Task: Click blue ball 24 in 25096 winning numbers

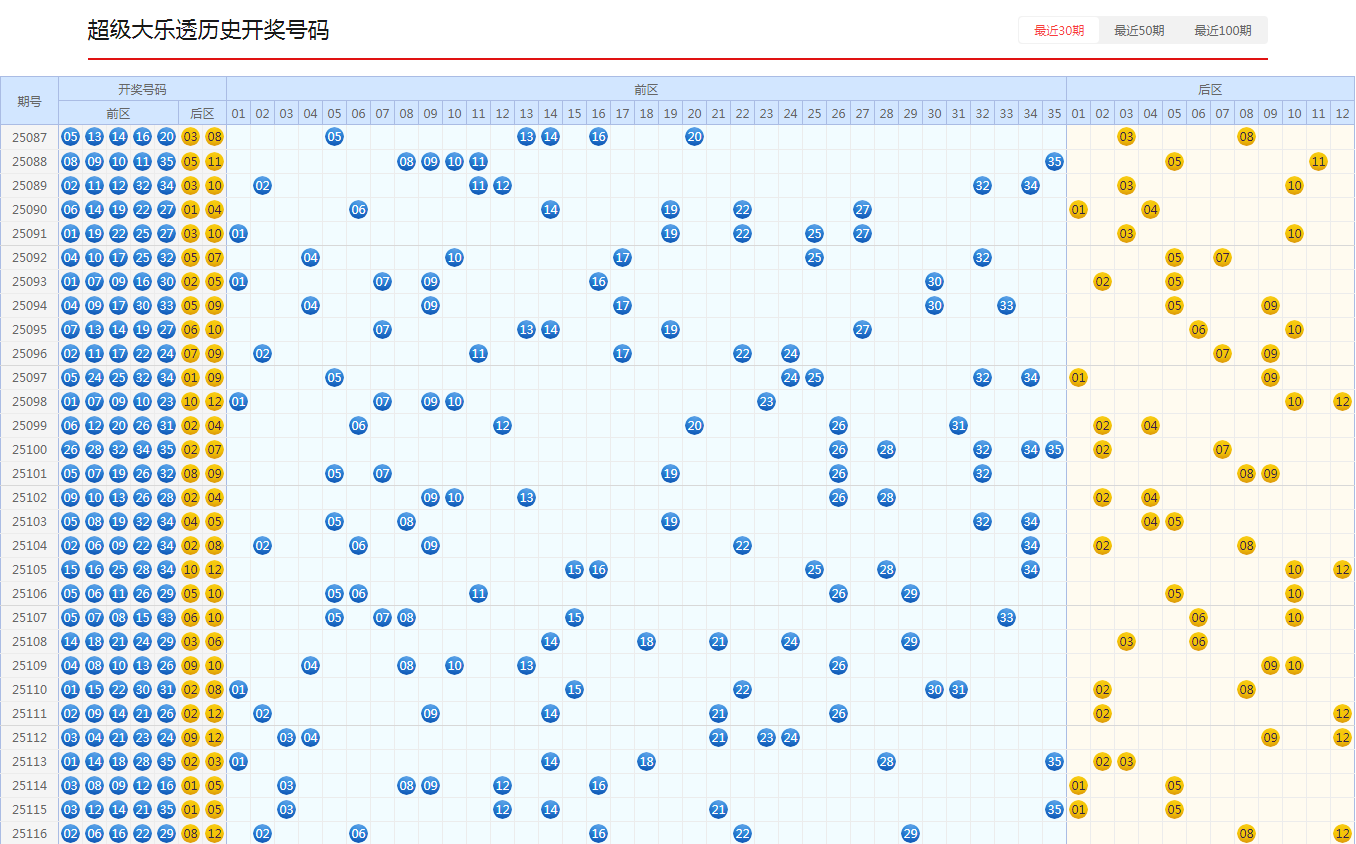Action: click(x=166, y=353)
